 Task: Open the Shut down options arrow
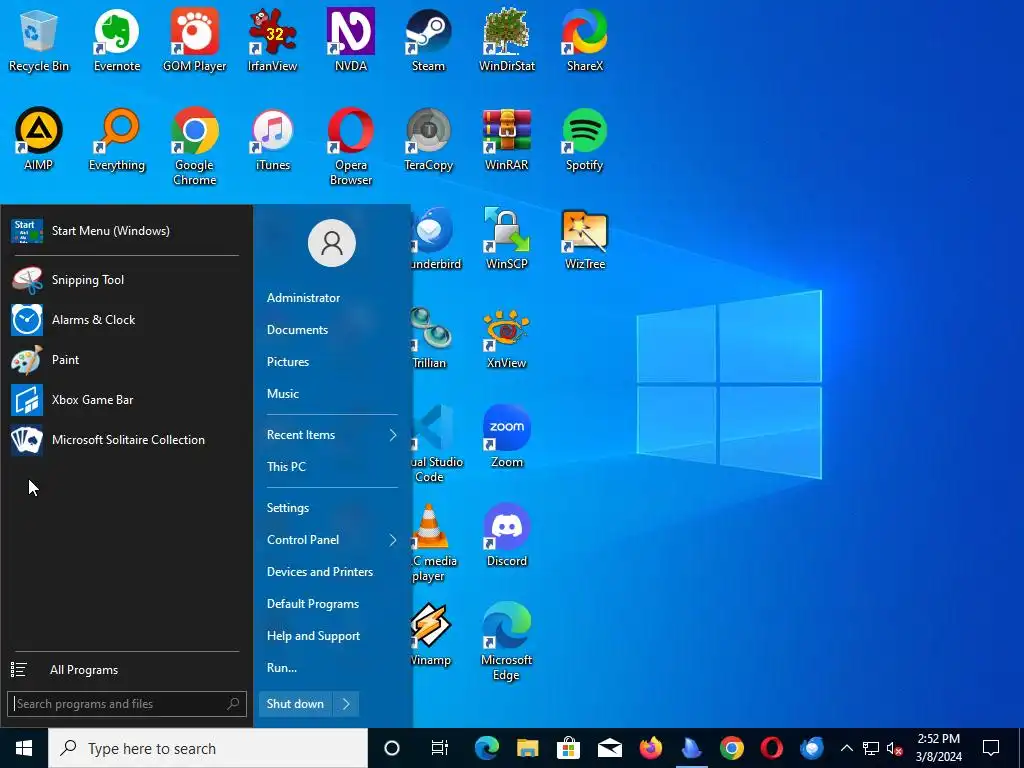[346, 703]
